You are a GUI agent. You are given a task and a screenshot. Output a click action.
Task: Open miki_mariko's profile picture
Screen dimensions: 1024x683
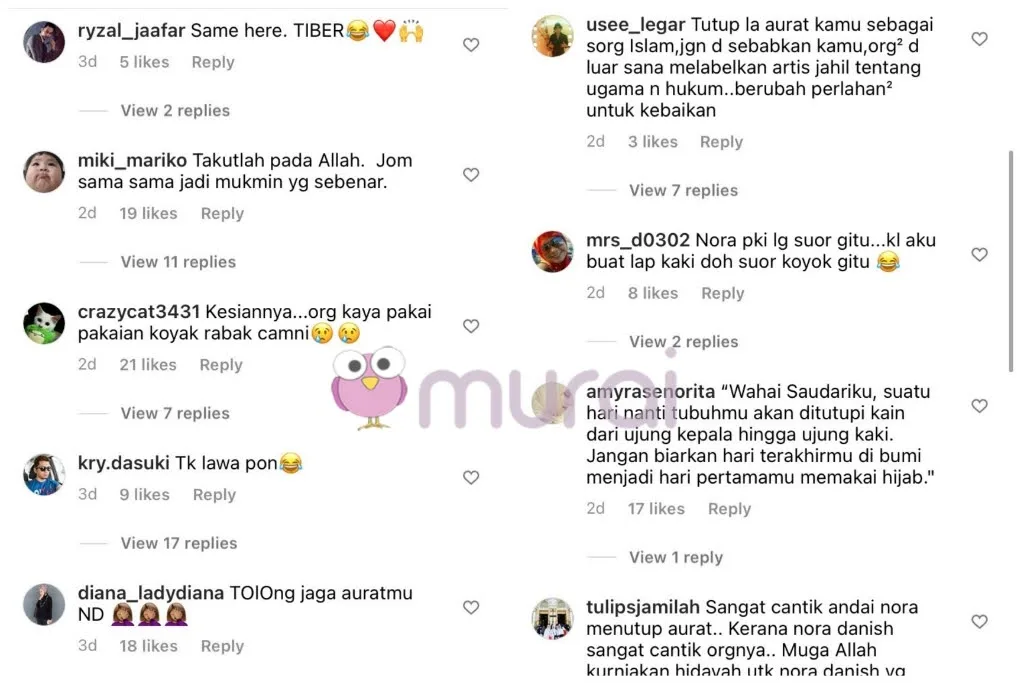44,172
